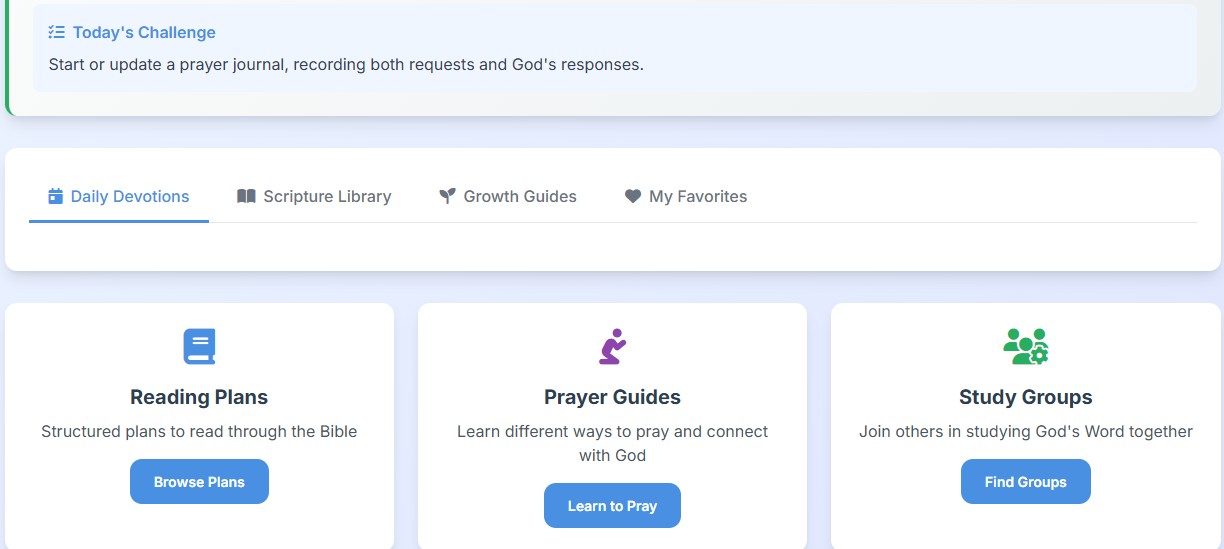Viewport: 1224px width, 549px height.
Task: Click the prayer journal challenge description text
Action: (346, 65)
